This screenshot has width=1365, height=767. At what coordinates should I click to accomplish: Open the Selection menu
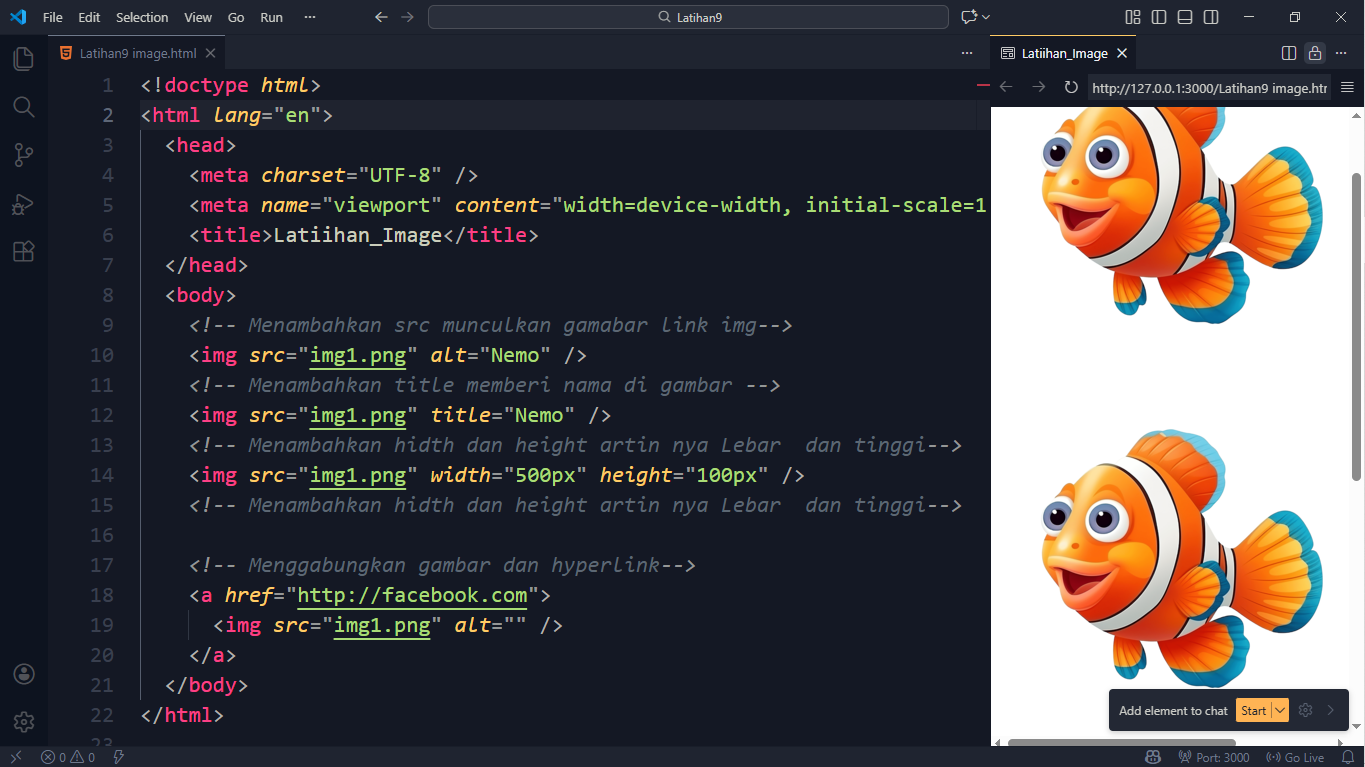[x=142, y=17]
